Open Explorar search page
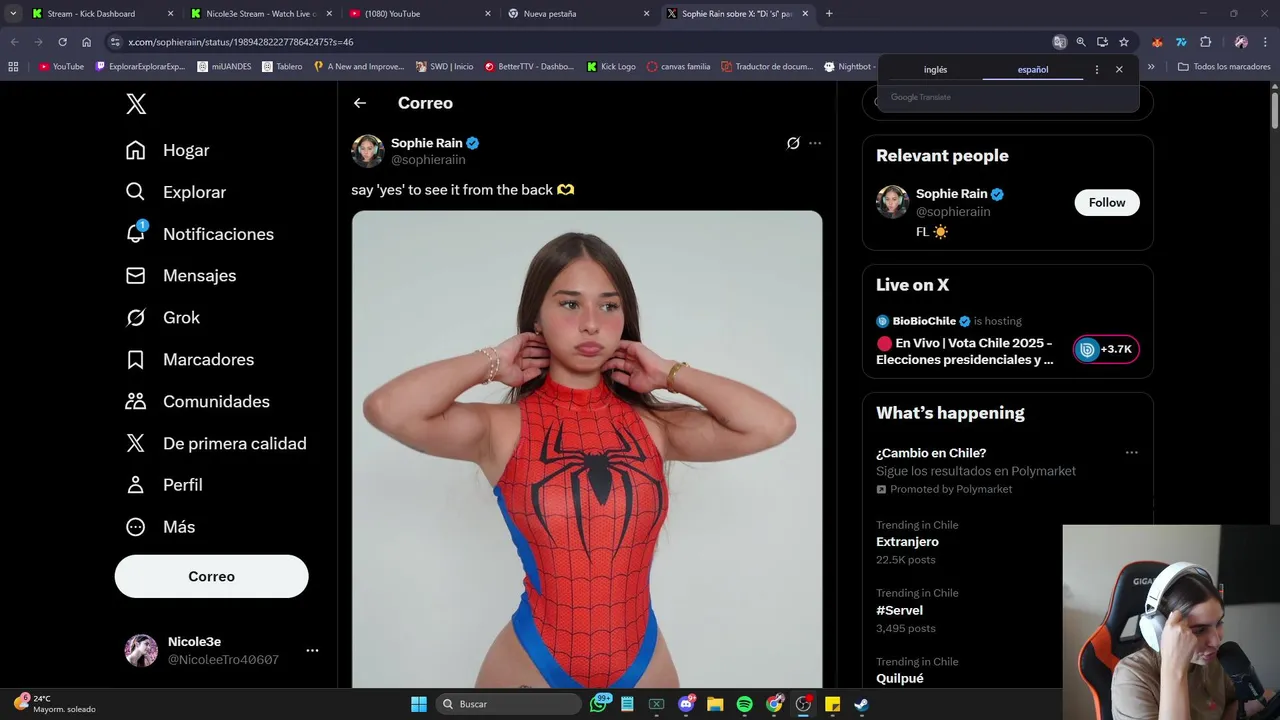The image size is (1280, 720). 175,192
